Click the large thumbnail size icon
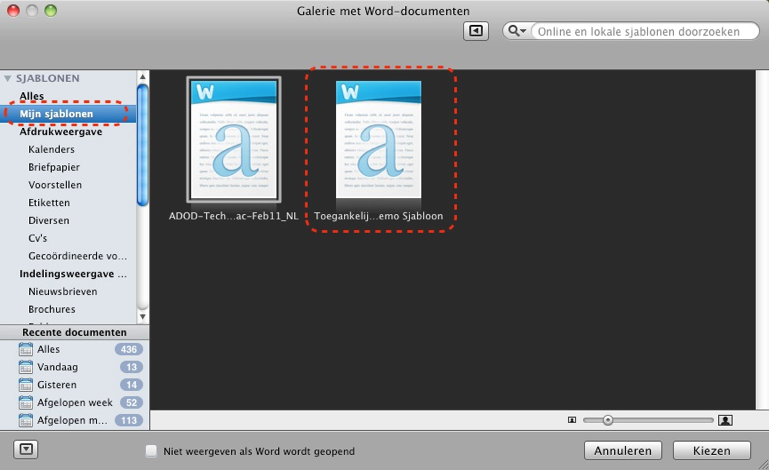Viewport: 769px width, 470px height. [x=725, y=420]
